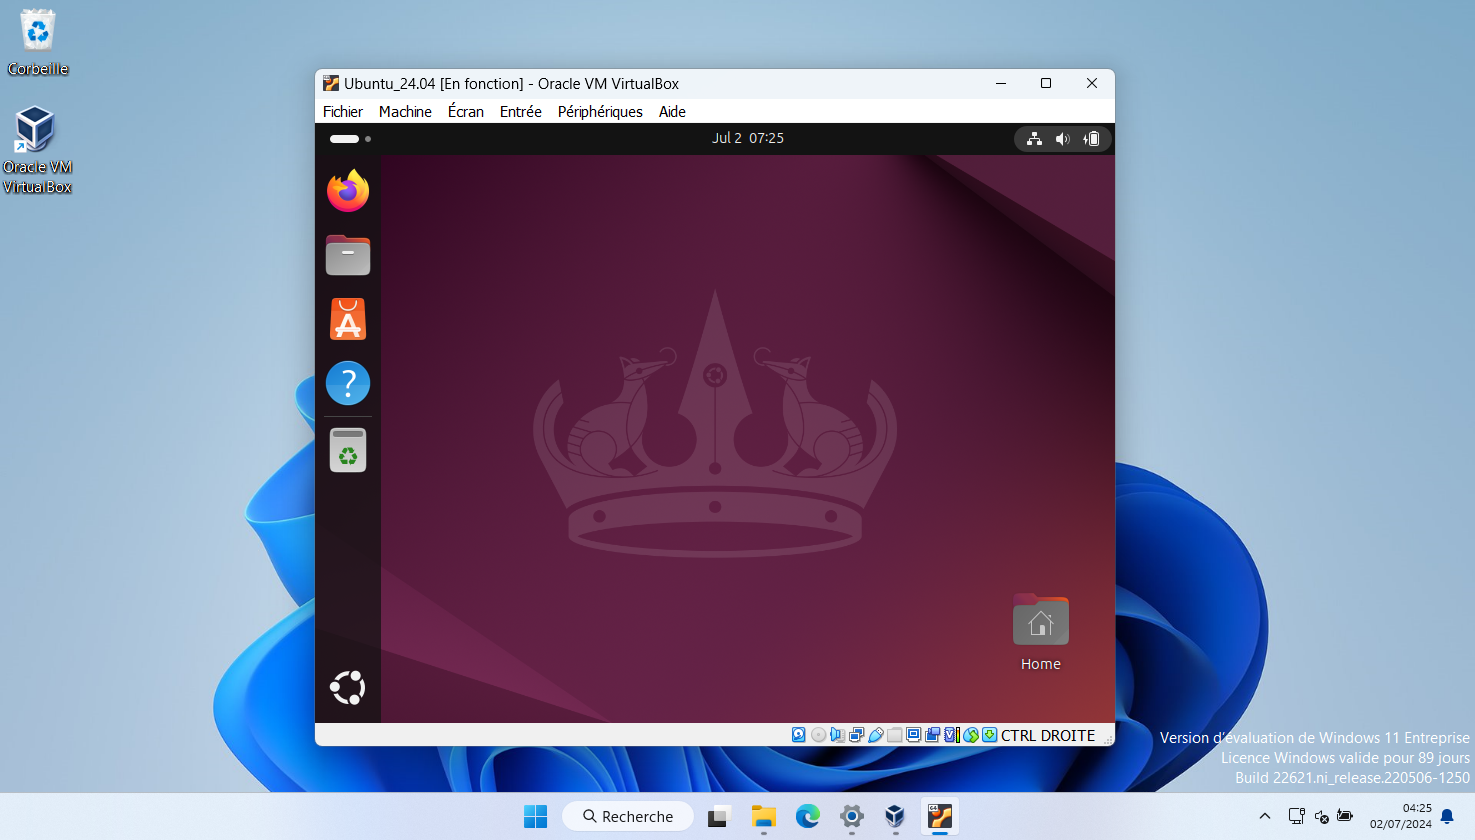Click the muted speaker tray icon
1475x840 pixels.
(1321, 817)
